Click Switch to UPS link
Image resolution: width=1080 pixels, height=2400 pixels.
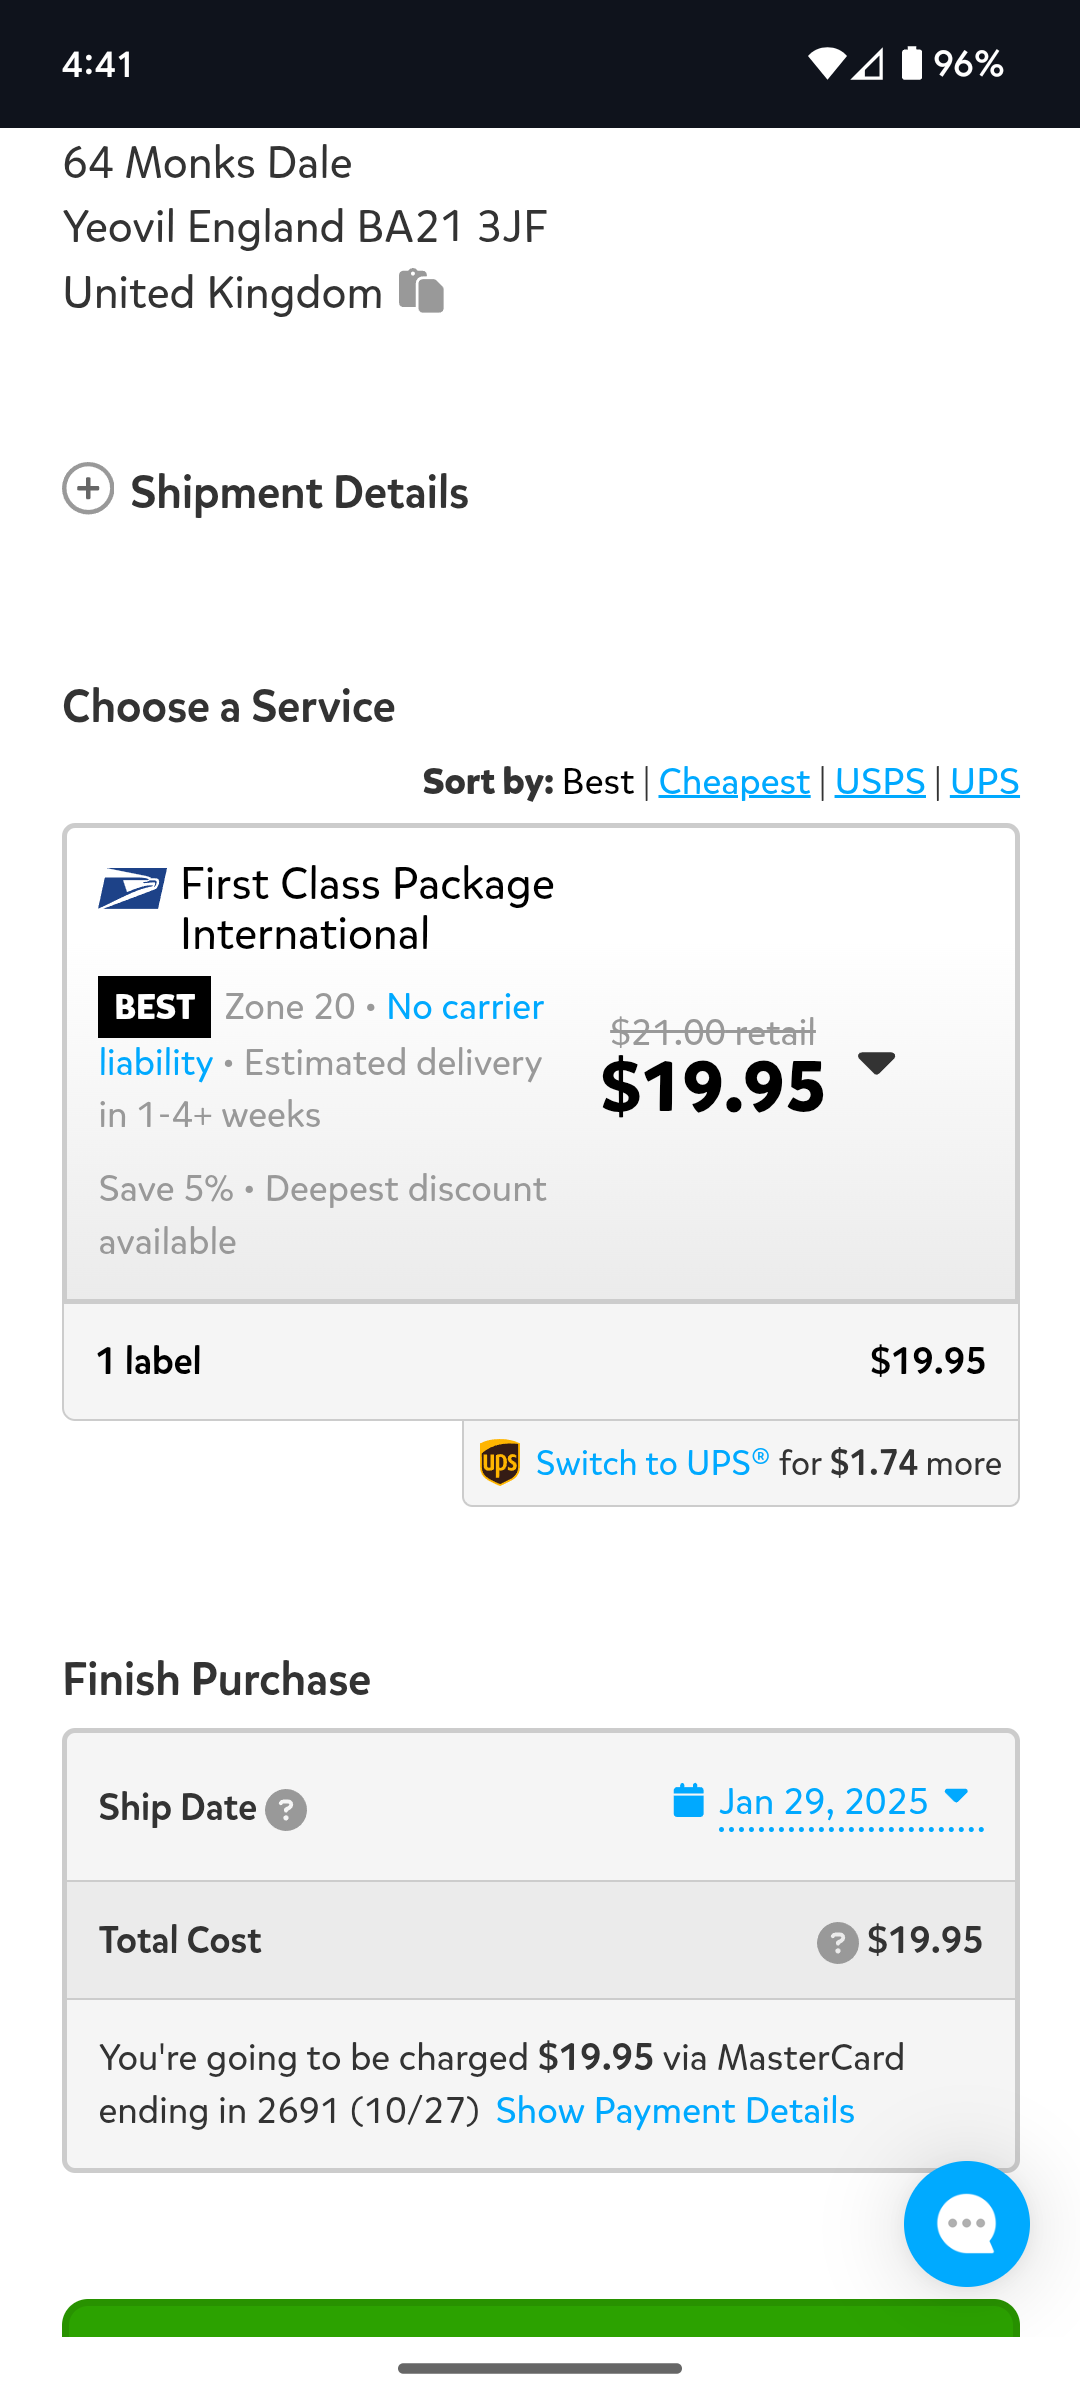[x=652, y=1463]
